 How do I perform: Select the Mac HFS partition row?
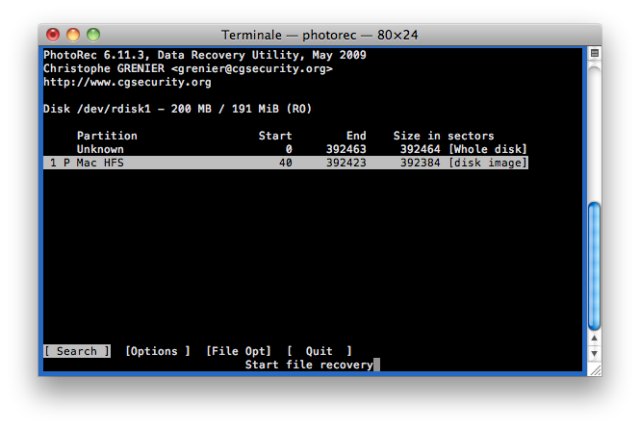point(285,162)
